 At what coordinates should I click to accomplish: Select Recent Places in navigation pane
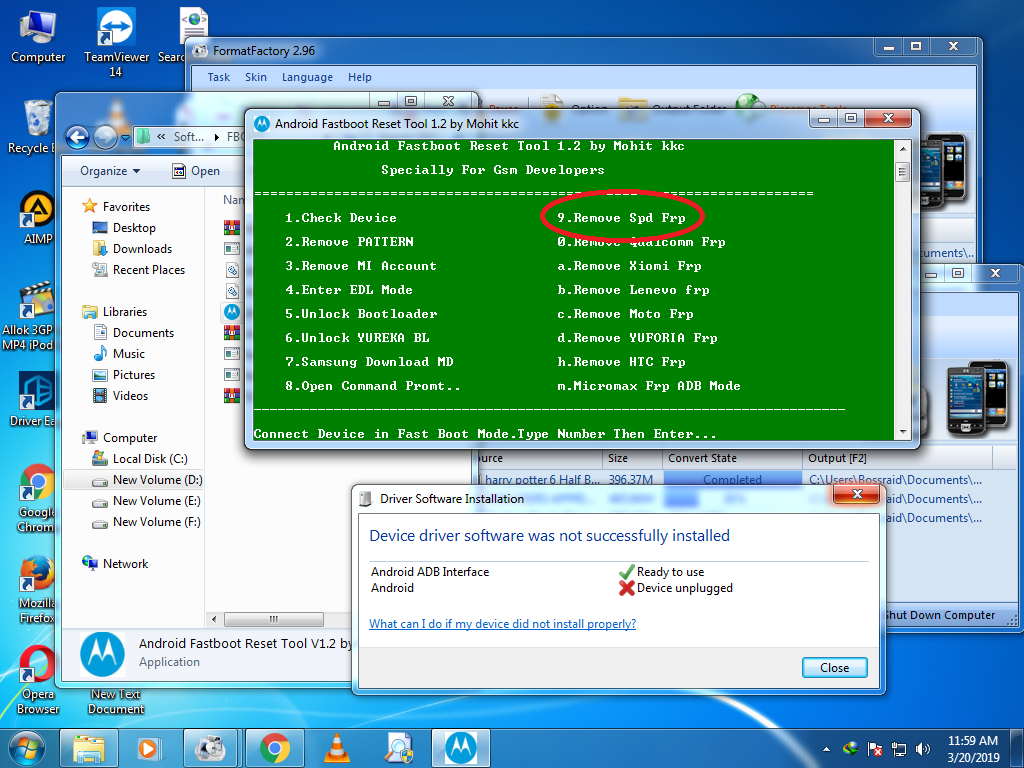(138, 269)
